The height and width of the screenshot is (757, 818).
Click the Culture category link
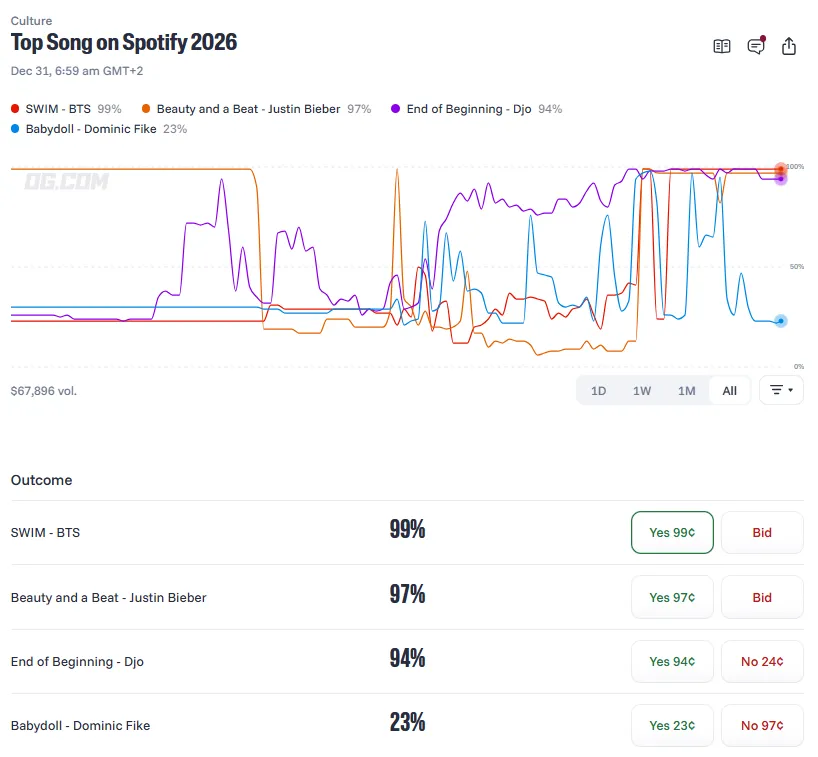[31, 21]
